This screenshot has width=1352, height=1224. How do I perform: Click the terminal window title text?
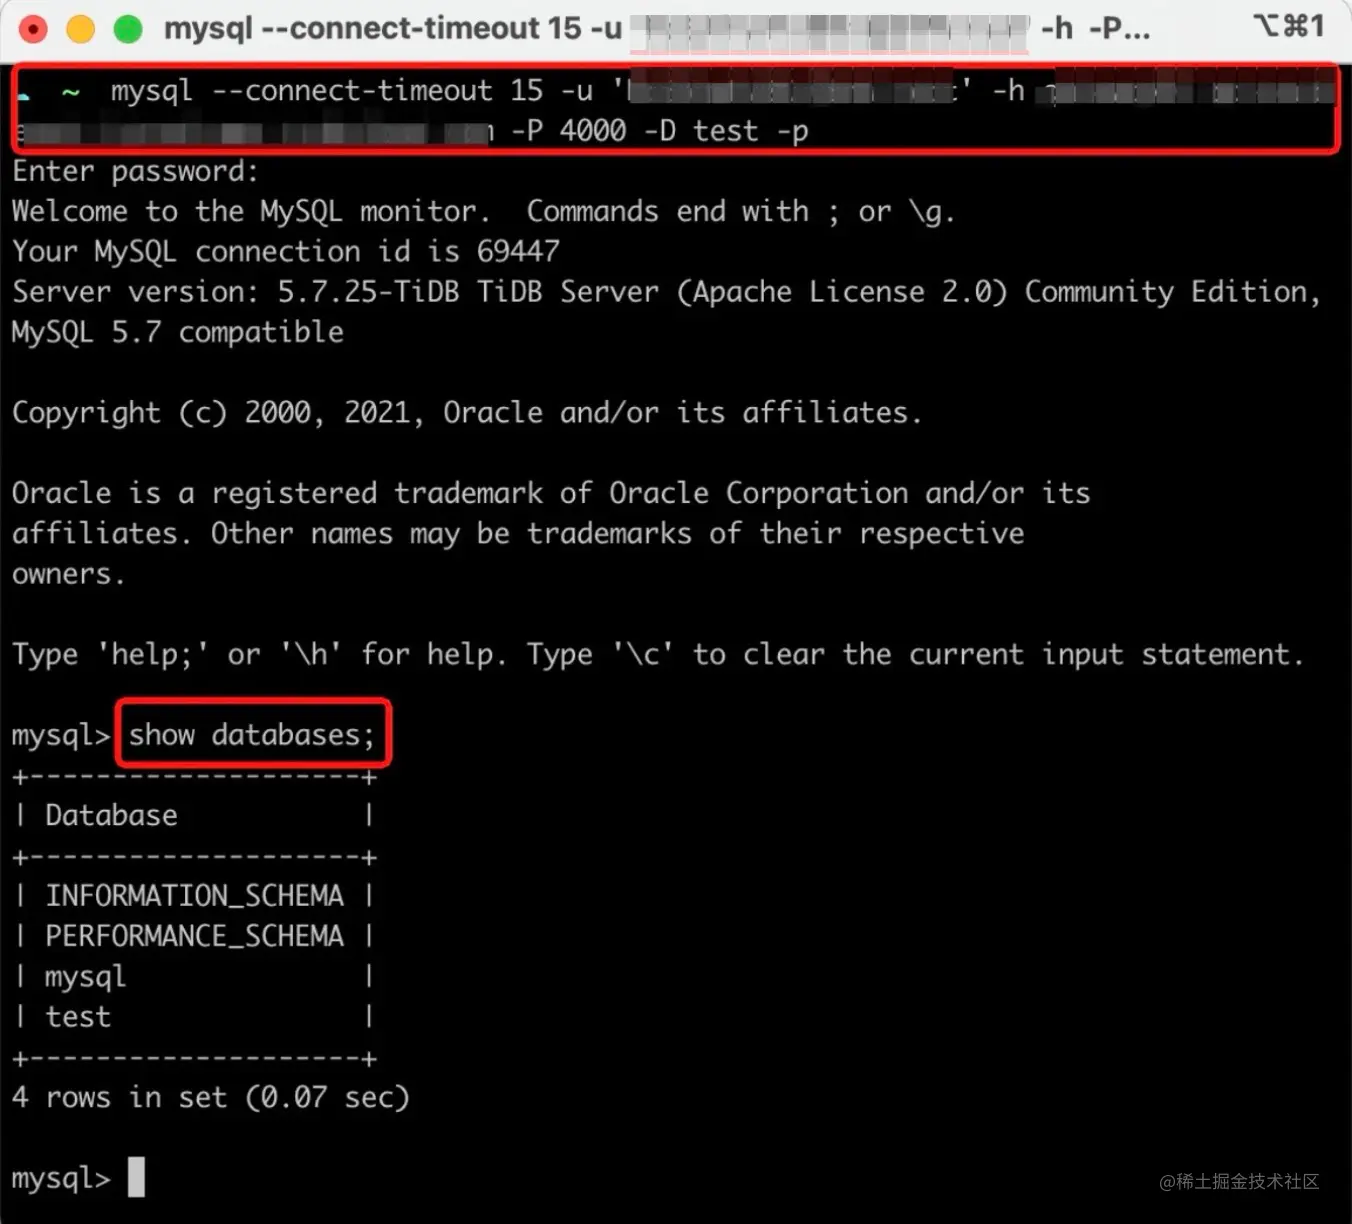(x=656, y=29)
